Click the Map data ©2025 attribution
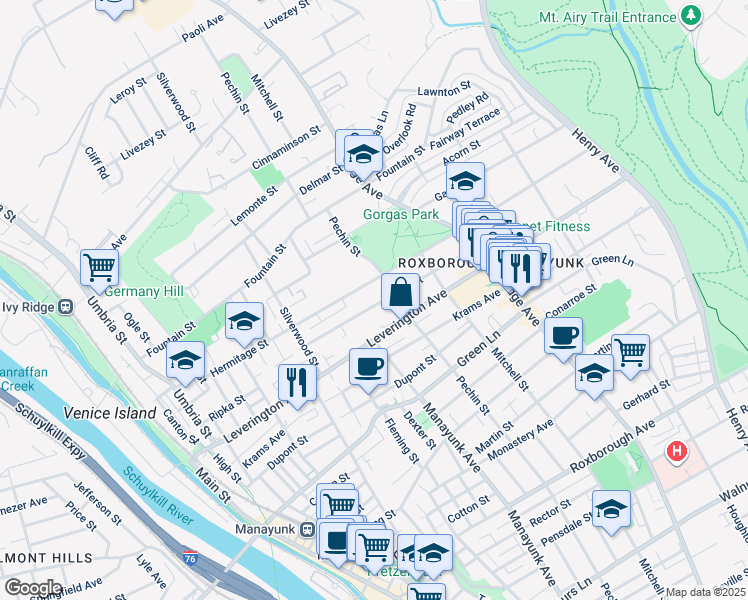Image resolution: width=748 pixels, height=600 pixels. click(x=706, y=593)
